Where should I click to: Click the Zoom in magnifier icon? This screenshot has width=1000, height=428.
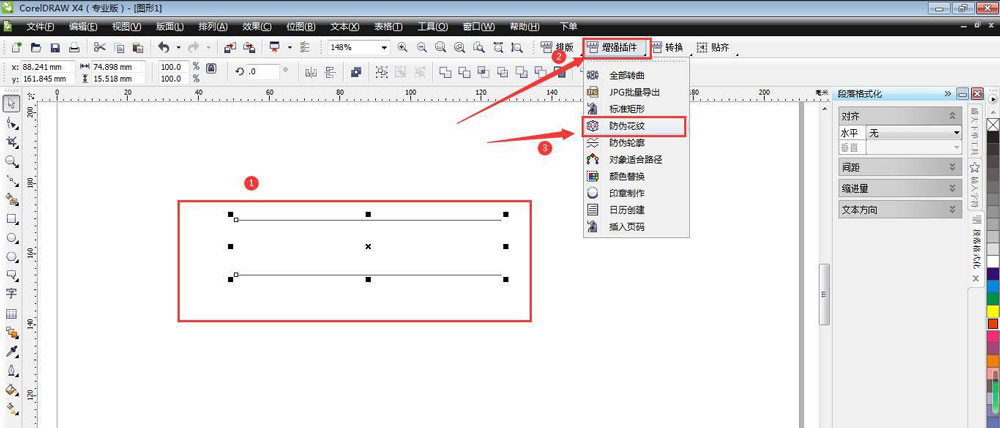click(x=402, y=47)
